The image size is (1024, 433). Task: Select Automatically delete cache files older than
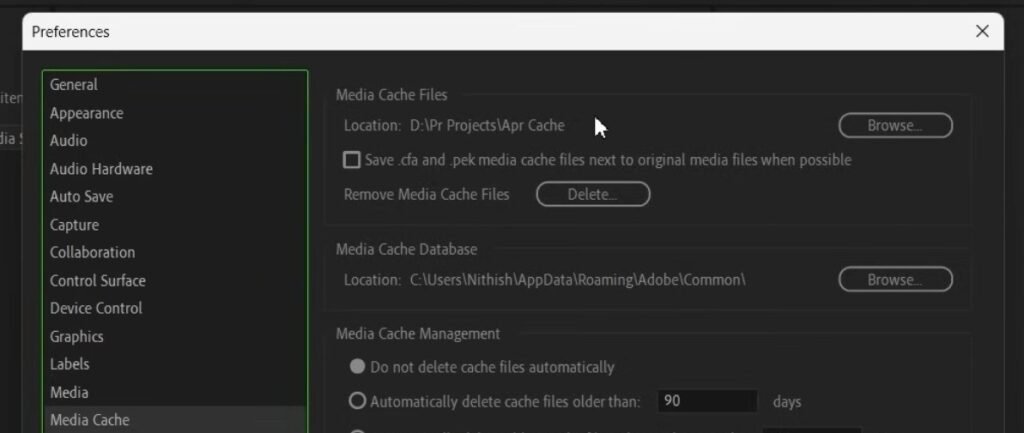(357, 402)
